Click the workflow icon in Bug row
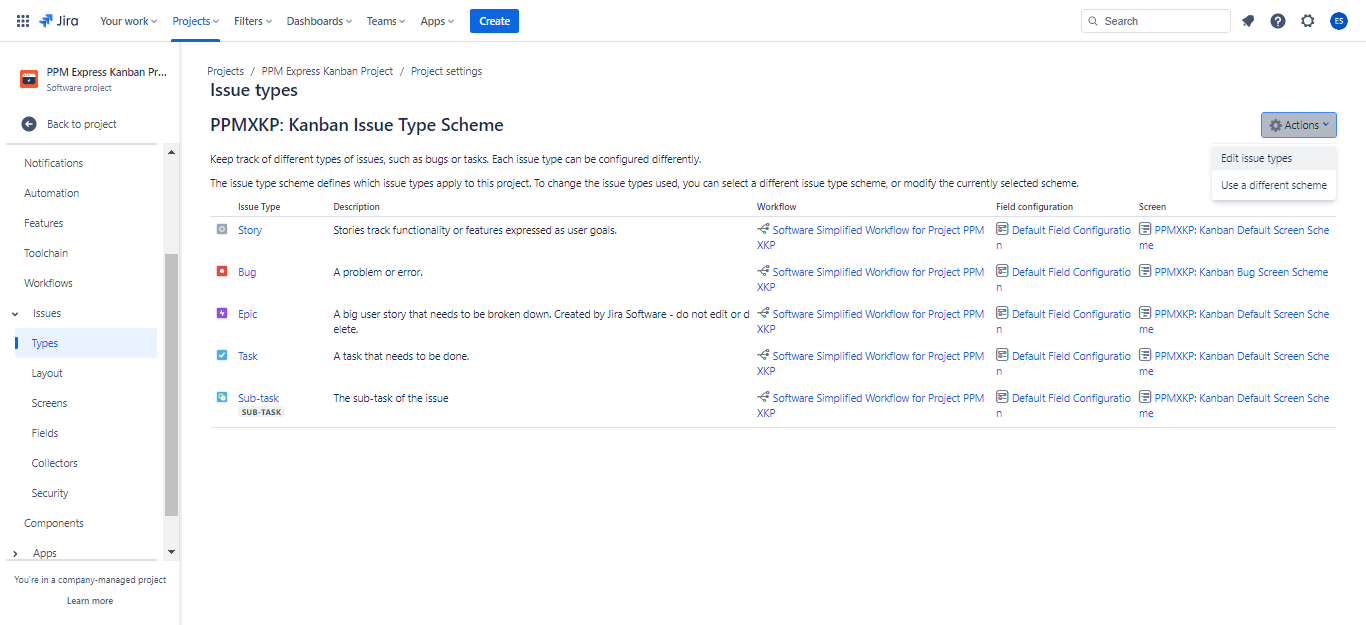This screenshot has width=1366, height=625. click(763, 271)
